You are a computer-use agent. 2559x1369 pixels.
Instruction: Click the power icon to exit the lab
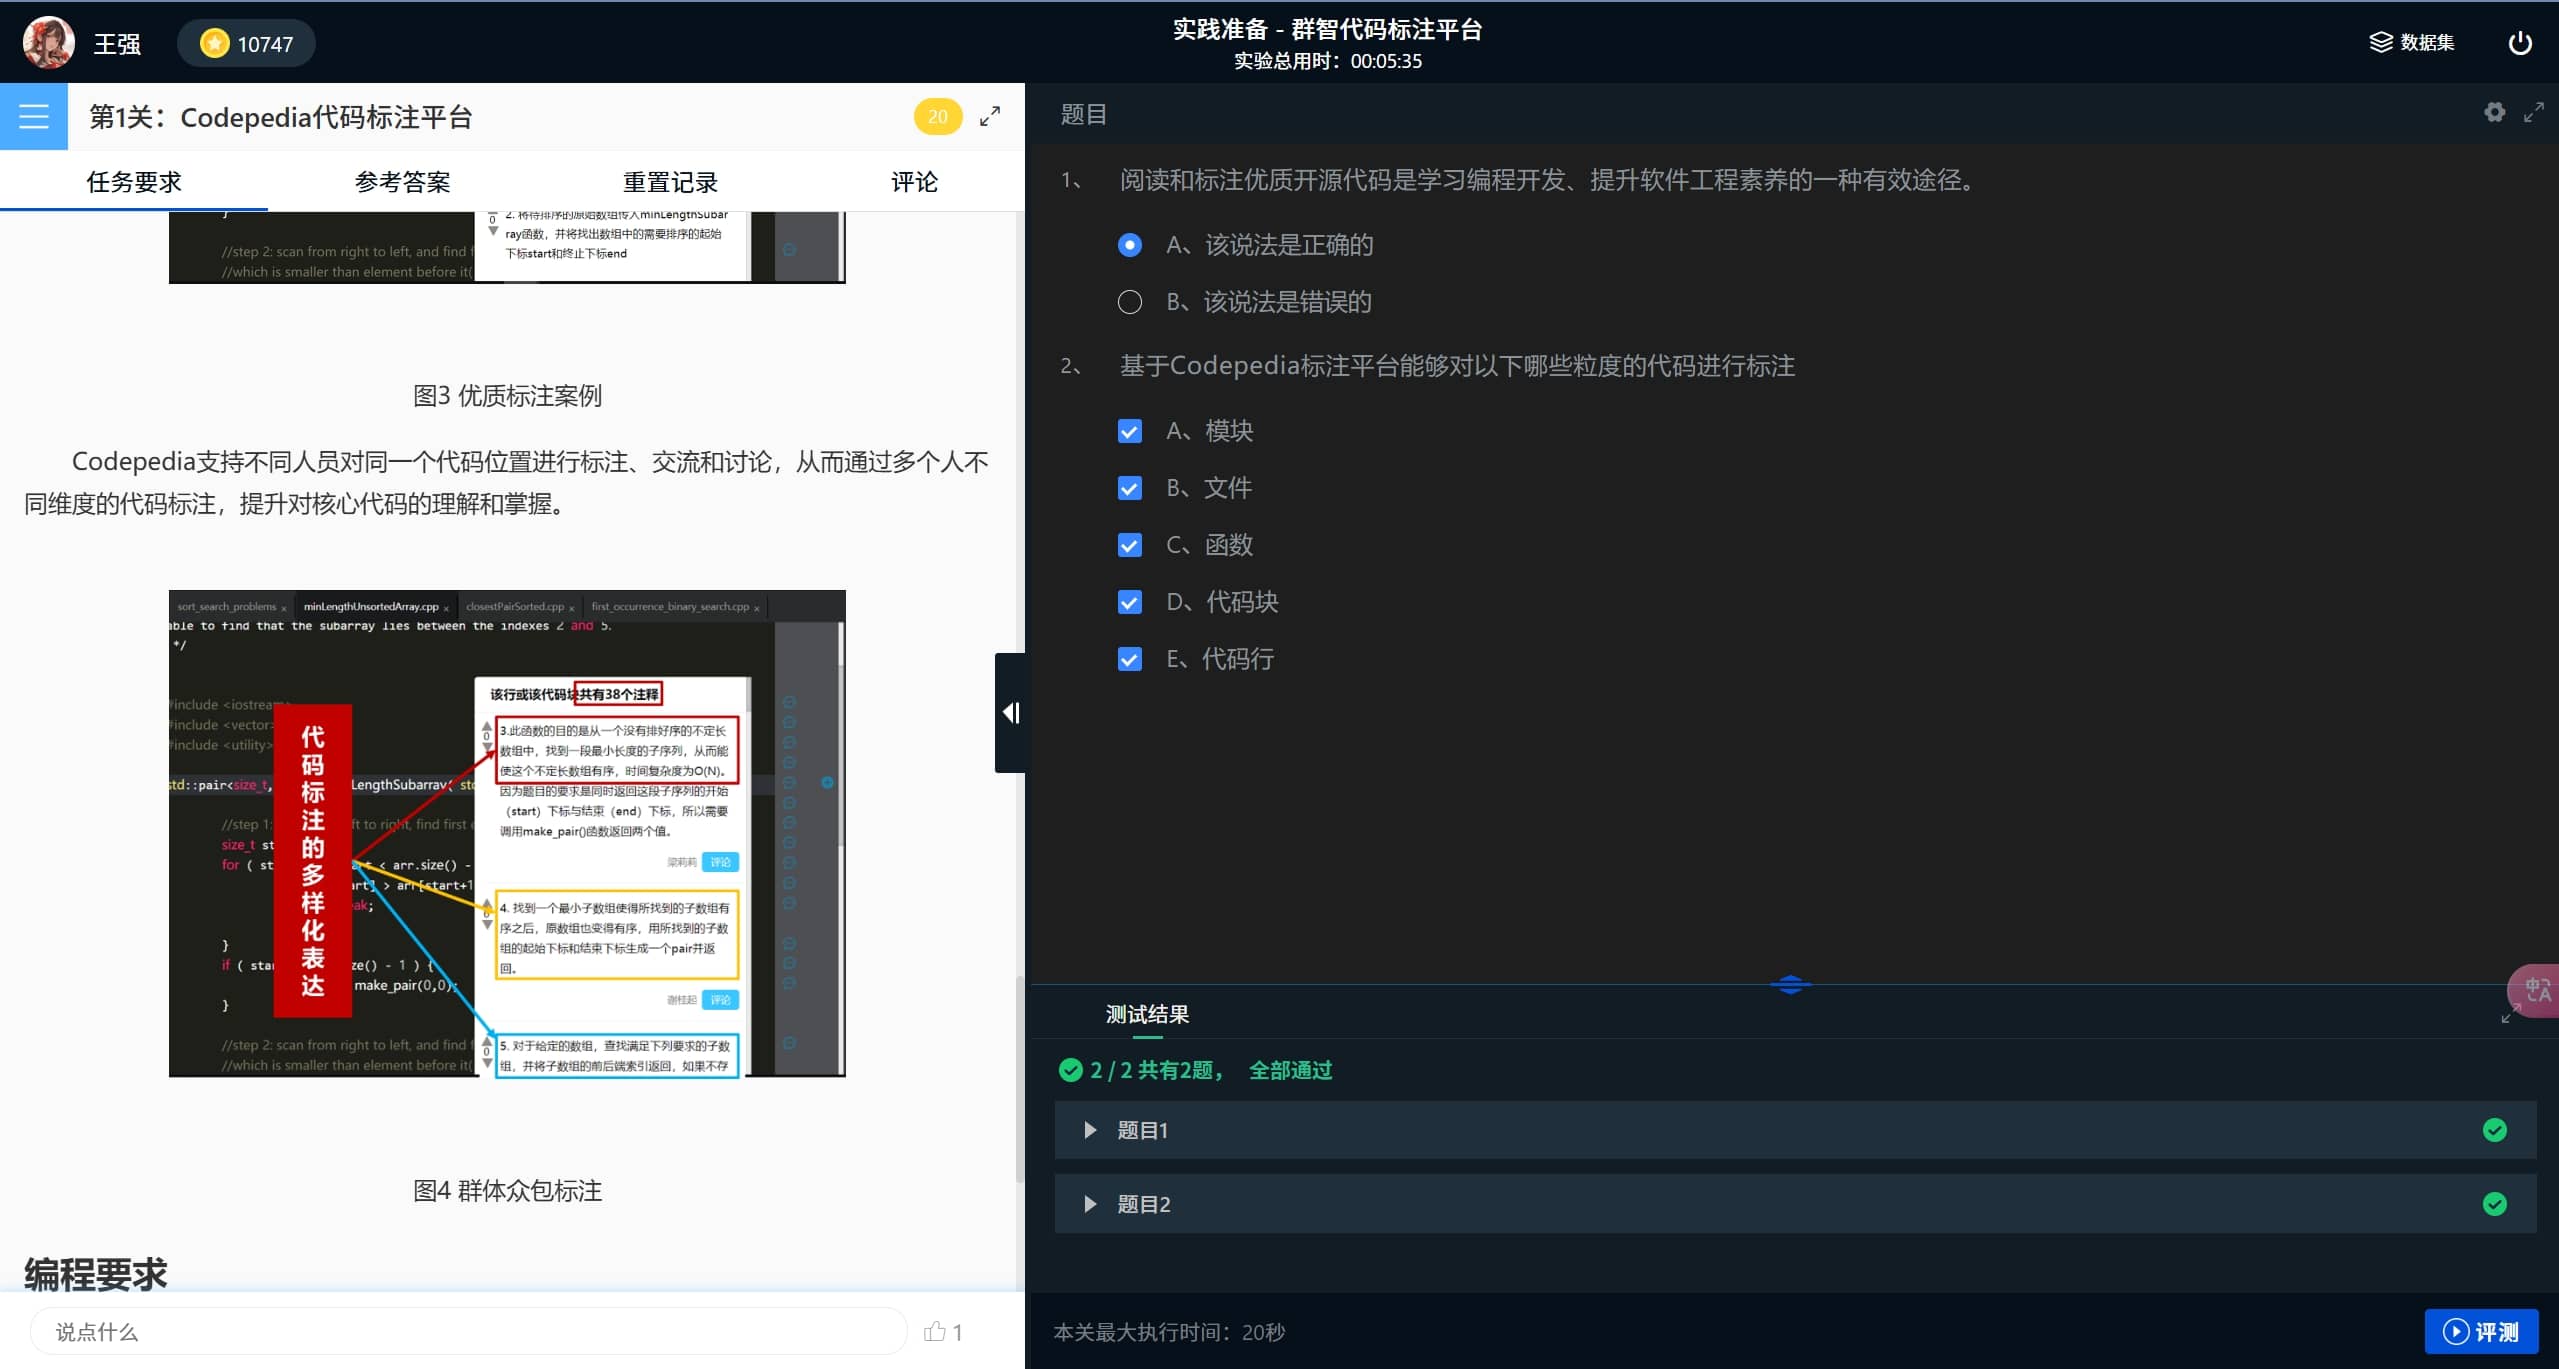pyautogui.click(x=2520, y=42)
